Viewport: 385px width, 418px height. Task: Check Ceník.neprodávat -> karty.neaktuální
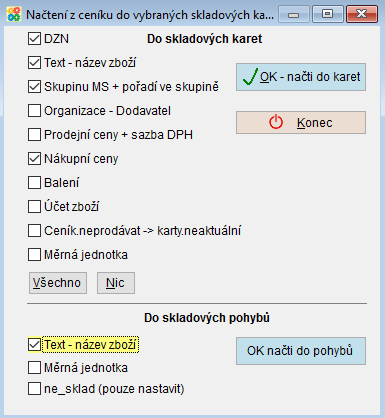click(34, 231)
